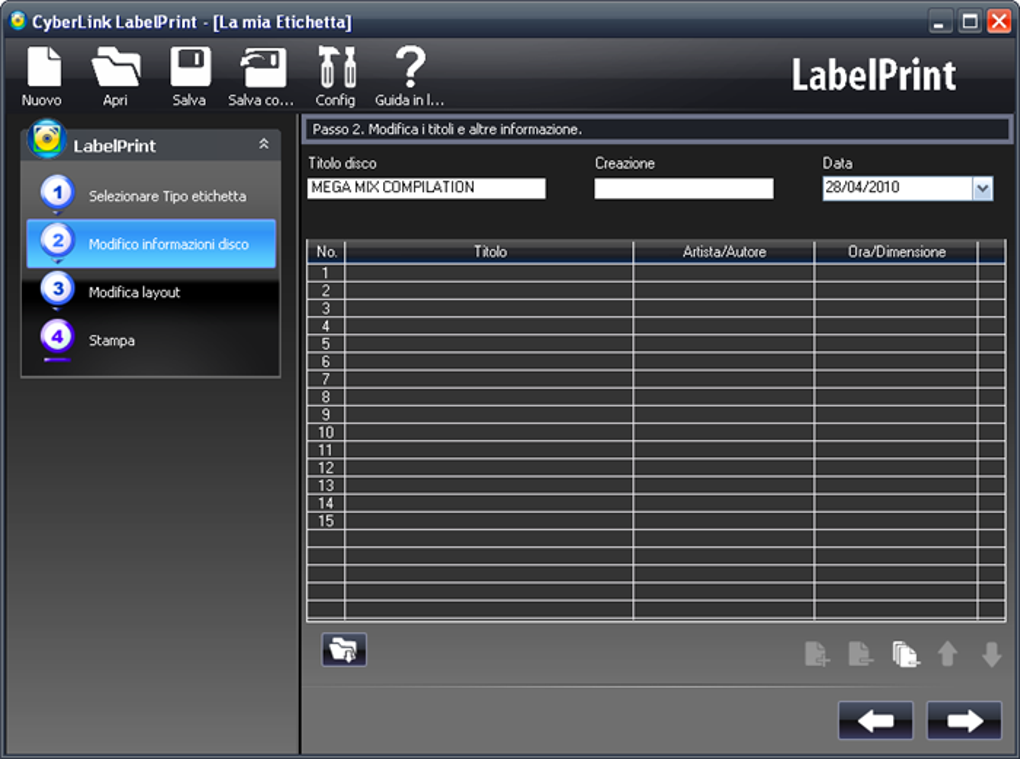This screenshot has height=759, width=1020.
Task: Open the Data date dropdown arrow
Action: pos(982,189)
